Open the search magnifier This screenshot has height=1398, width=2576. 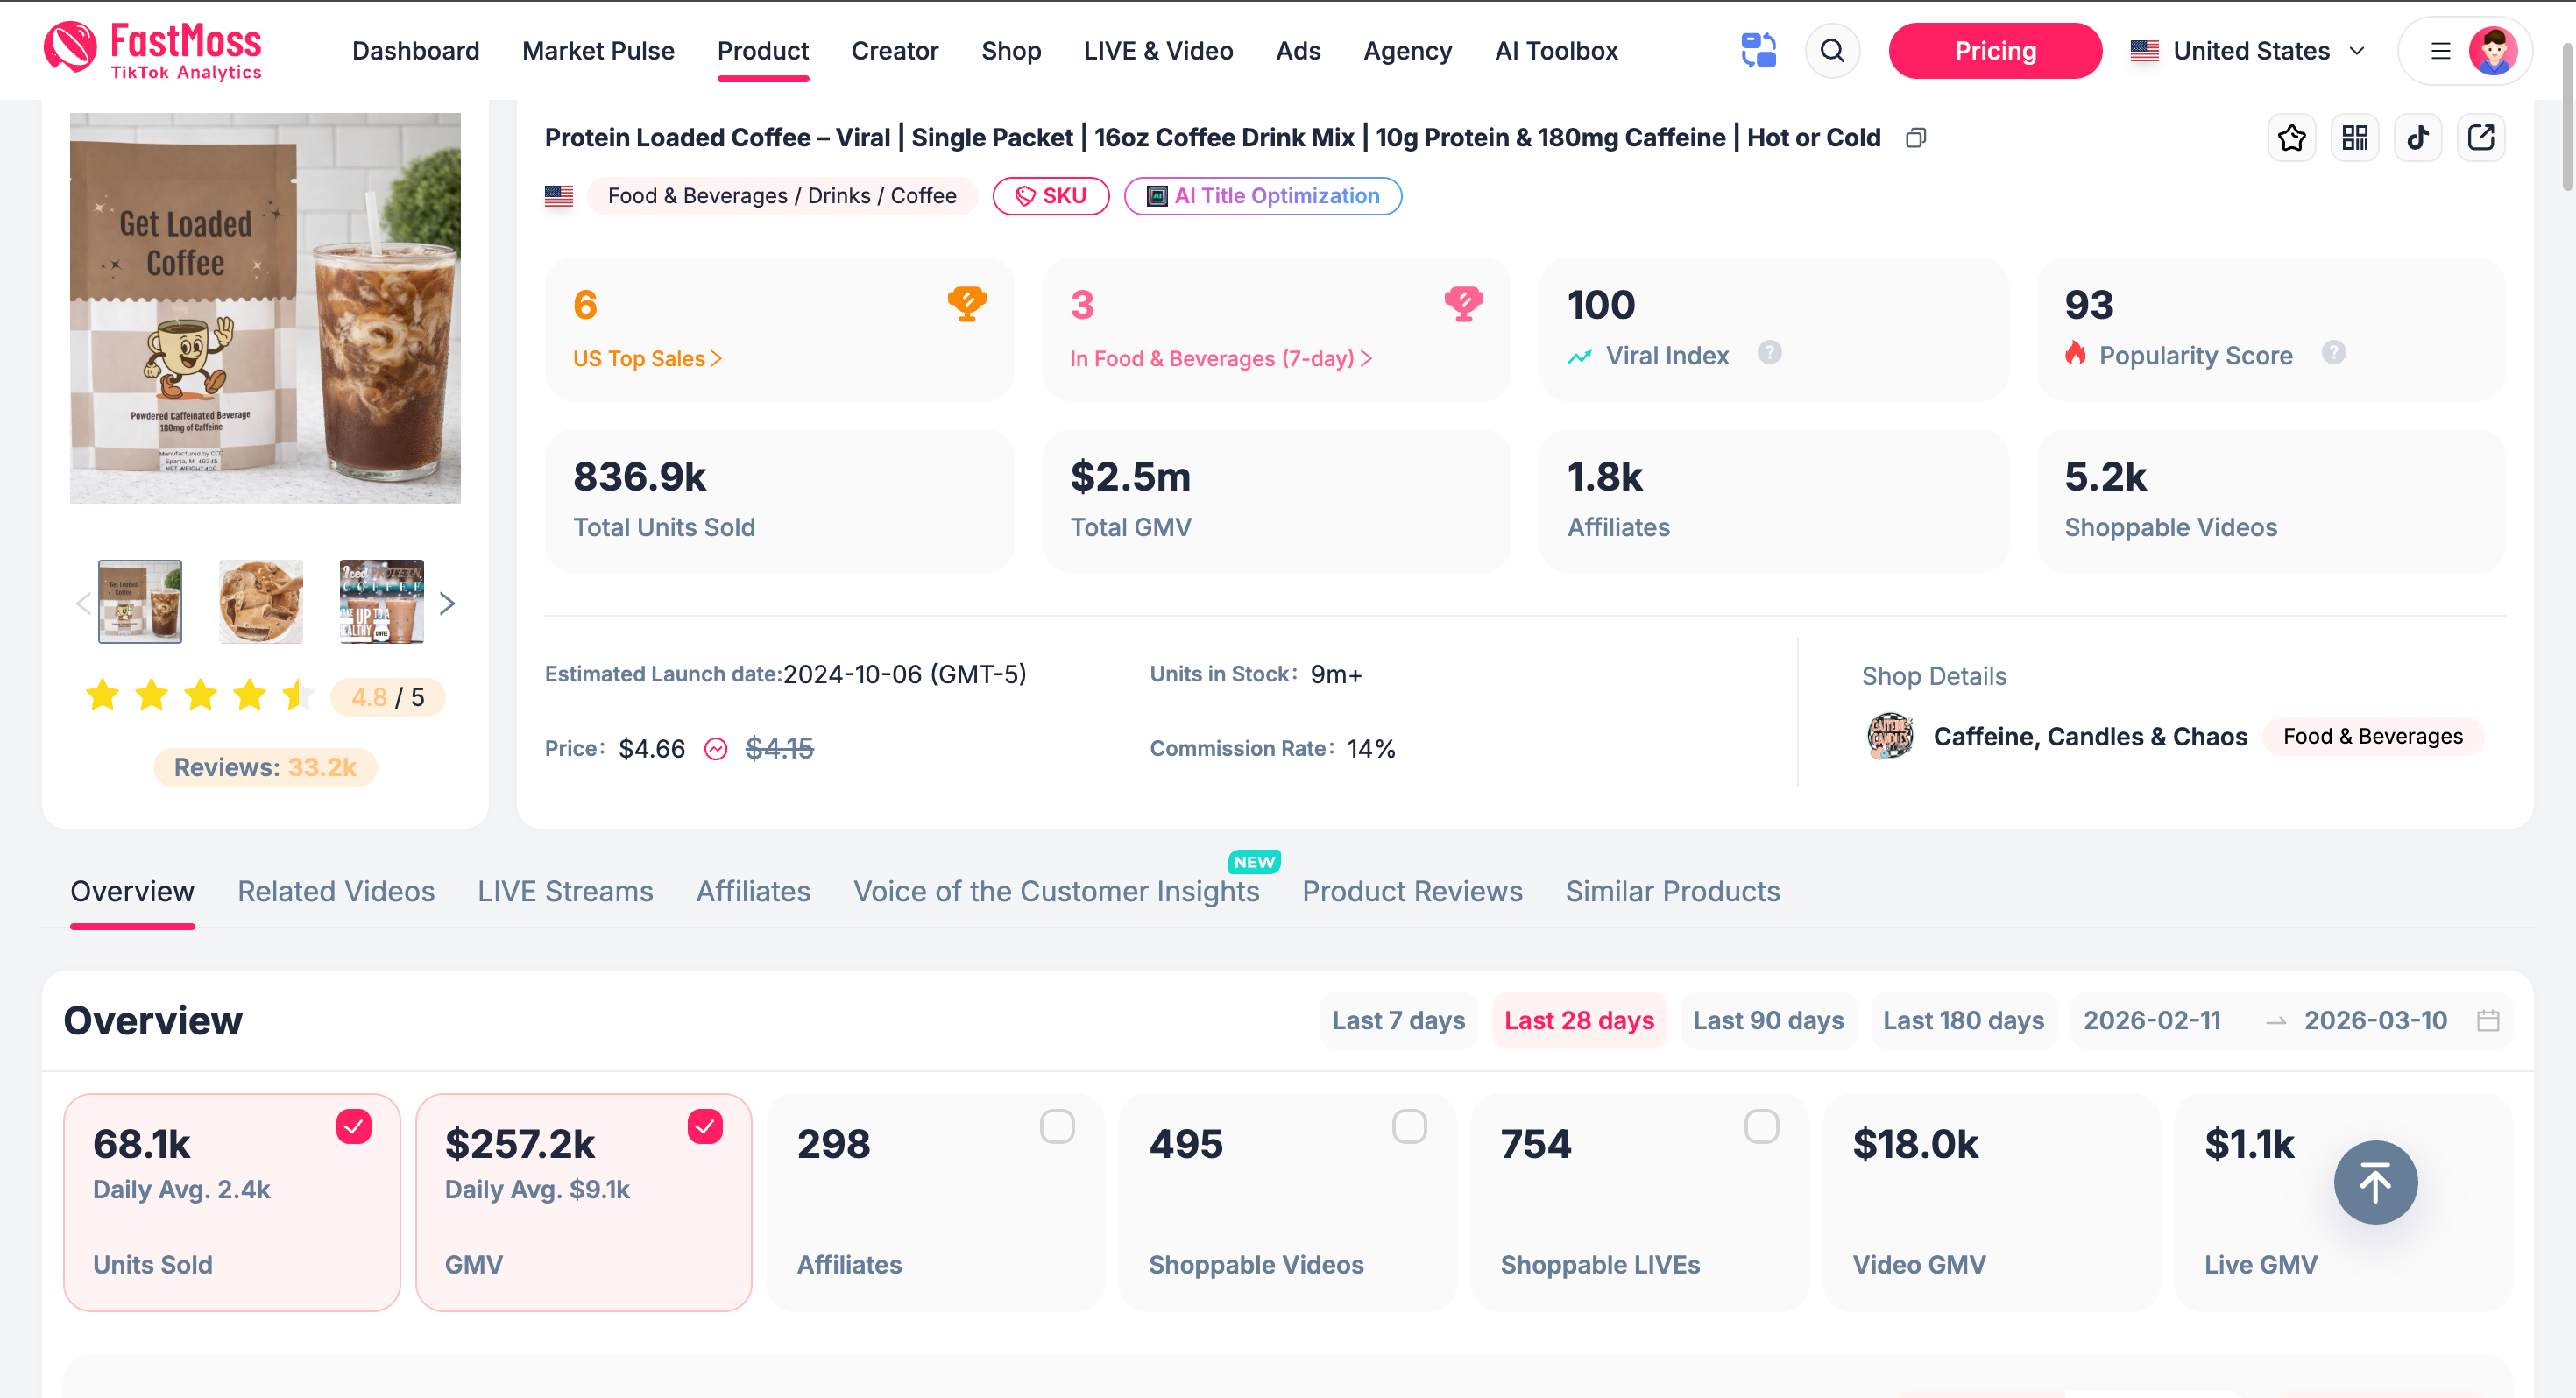(x=1832, y=50)
